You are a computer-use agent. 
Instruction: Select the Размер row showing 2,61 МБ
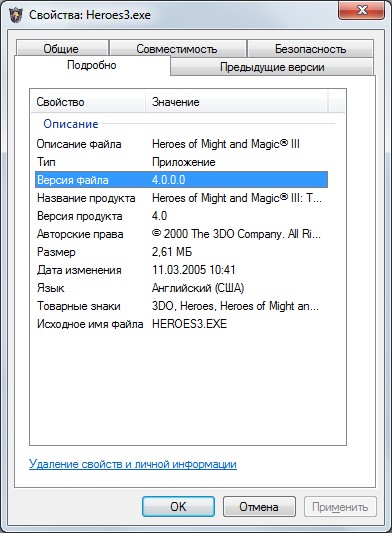182,252
